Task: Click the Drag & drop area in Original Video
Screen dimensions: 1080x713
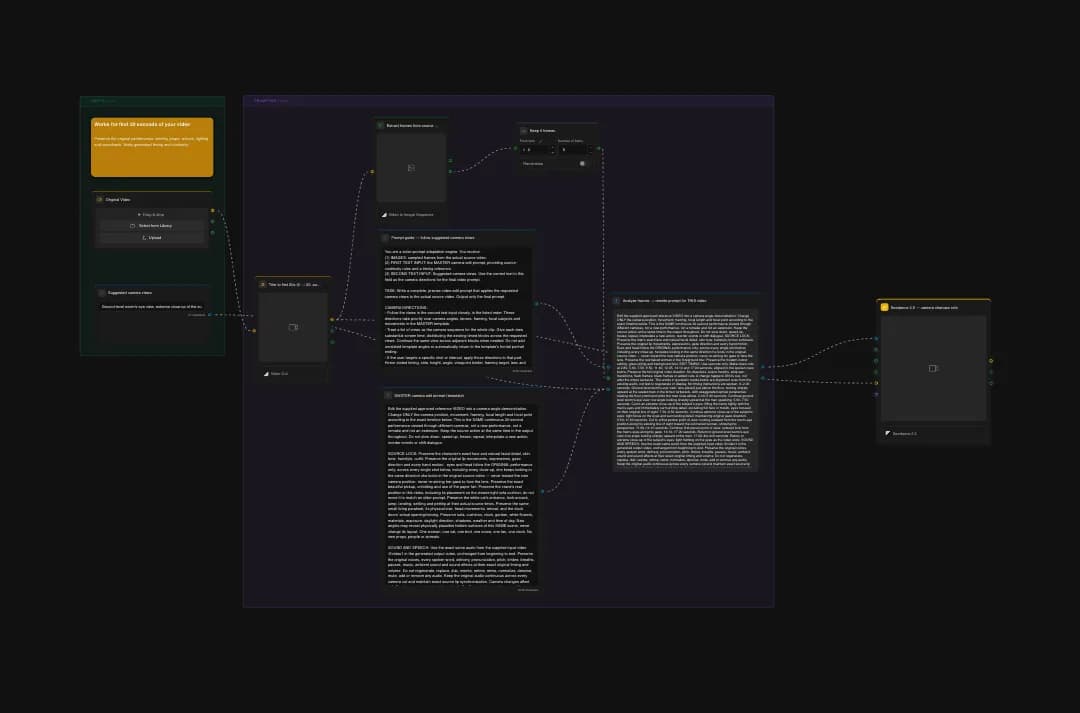Action: (x=152, y=214)
